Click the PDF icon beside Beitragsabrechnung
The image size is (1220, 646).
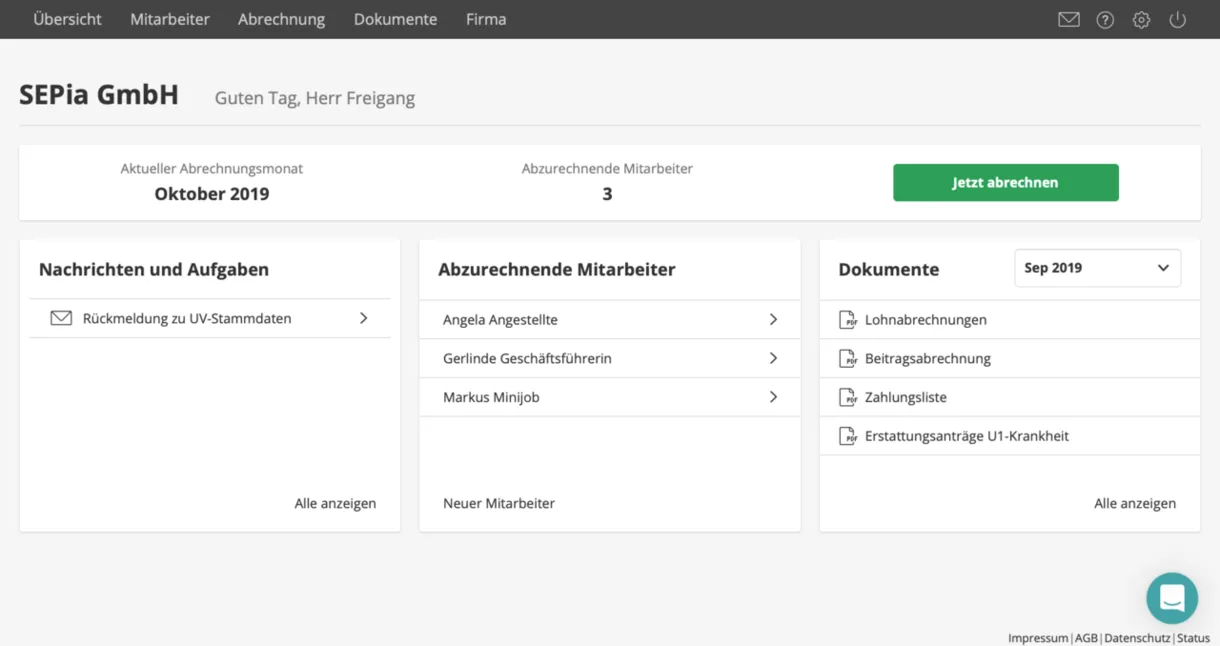[848, 358]
